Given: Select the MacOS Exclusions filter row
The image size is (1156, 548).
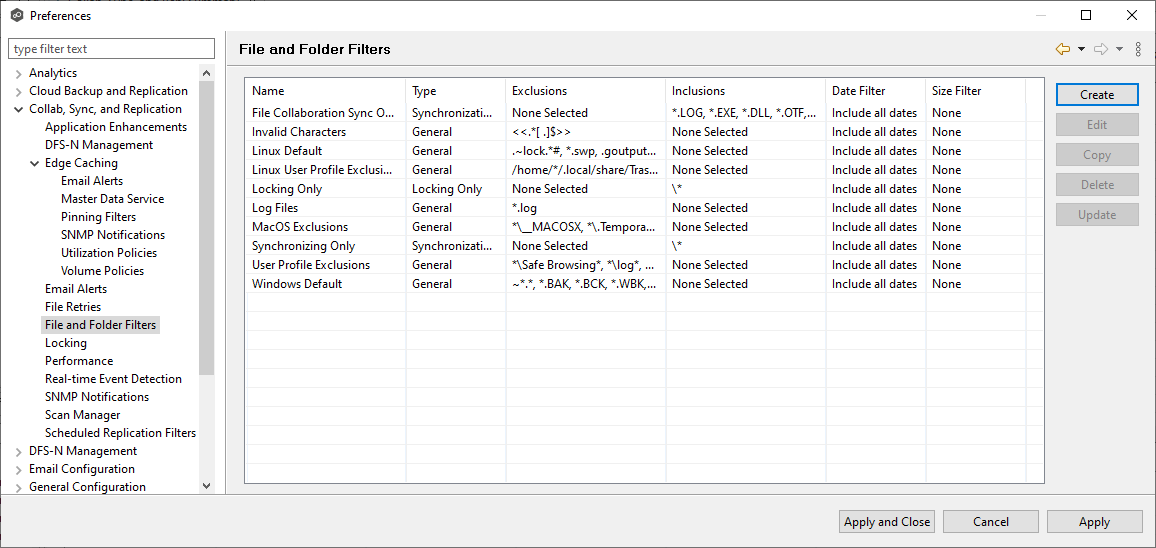Looking at the screenshot, I should (x=644, y=227).
